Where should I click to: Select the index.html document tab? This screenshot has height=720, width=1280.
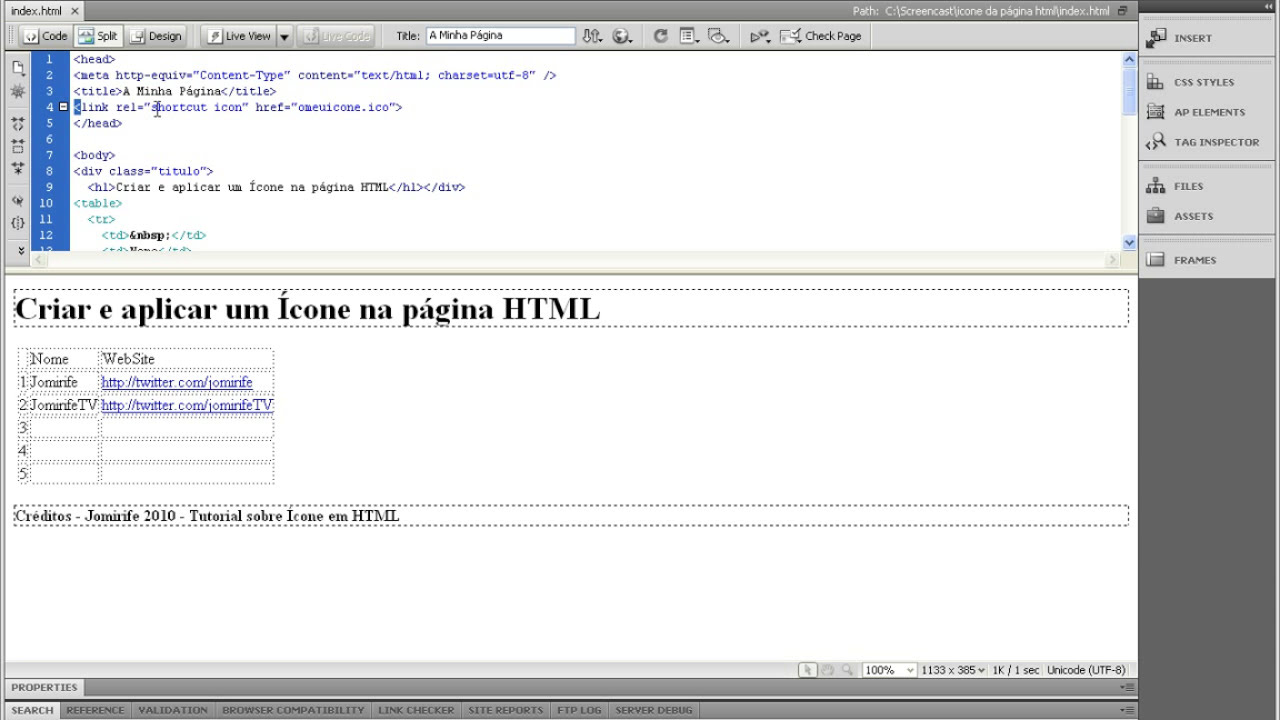pos(36,11)
